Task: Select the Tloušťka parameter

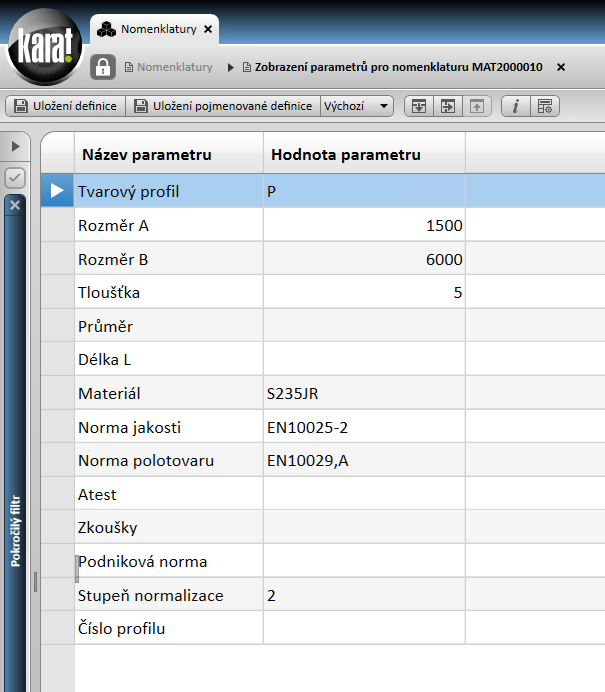Action: tap(109, 293)
